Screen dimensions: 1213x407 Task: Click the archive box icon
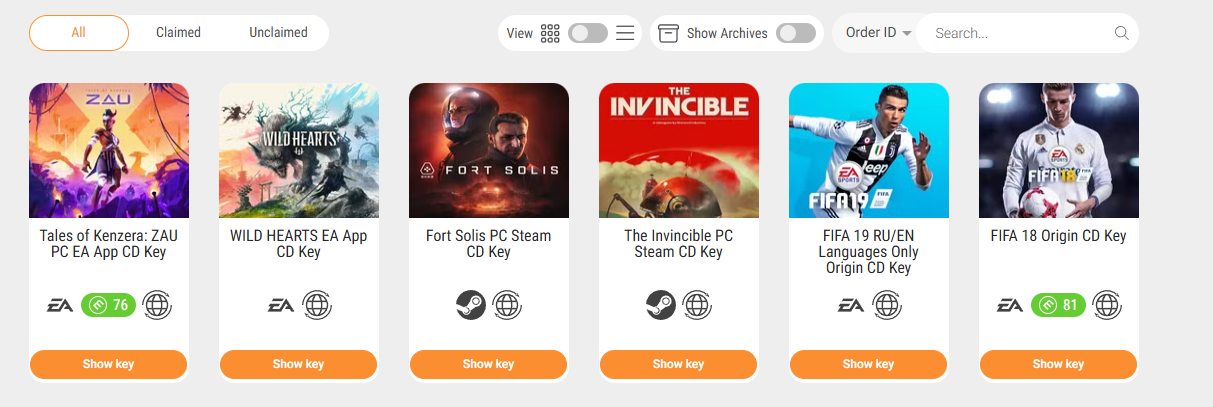click(669, 33)
